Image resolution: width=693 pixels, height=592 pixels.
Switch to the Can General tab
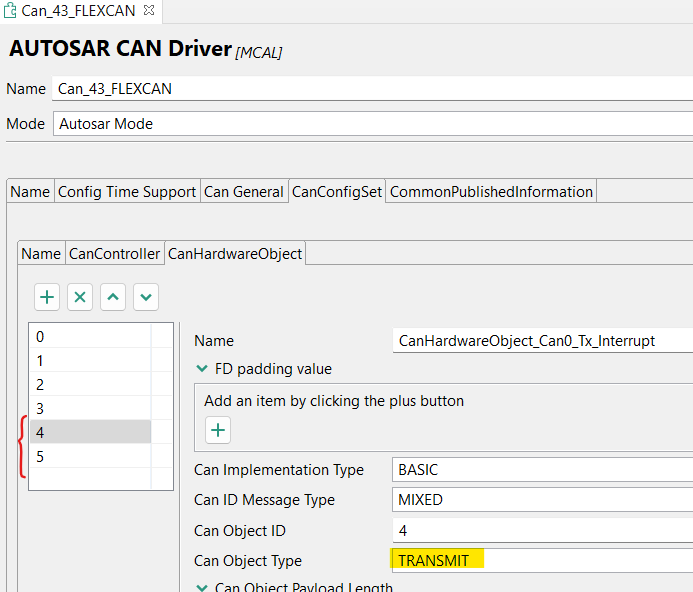pos(244,191)
